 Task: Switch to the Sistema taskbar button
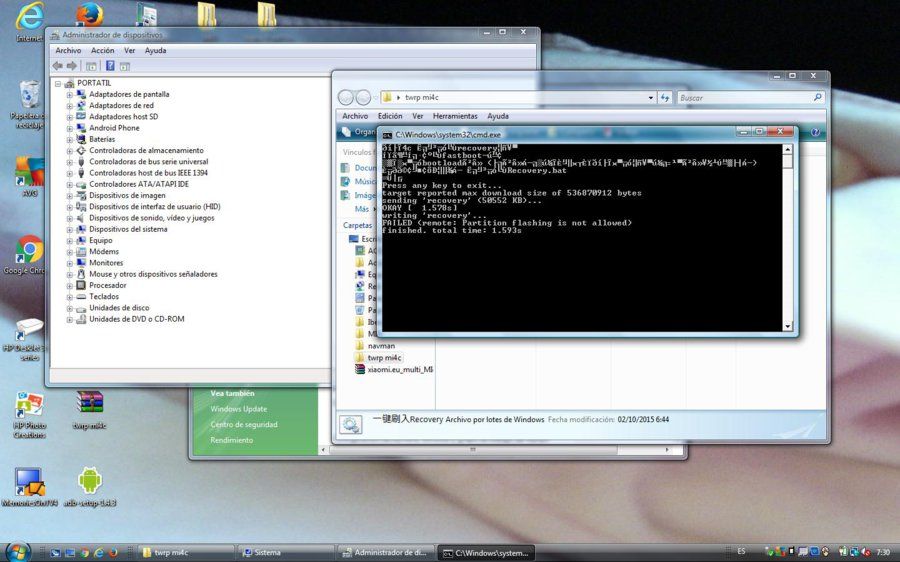[x=284, y=553]
